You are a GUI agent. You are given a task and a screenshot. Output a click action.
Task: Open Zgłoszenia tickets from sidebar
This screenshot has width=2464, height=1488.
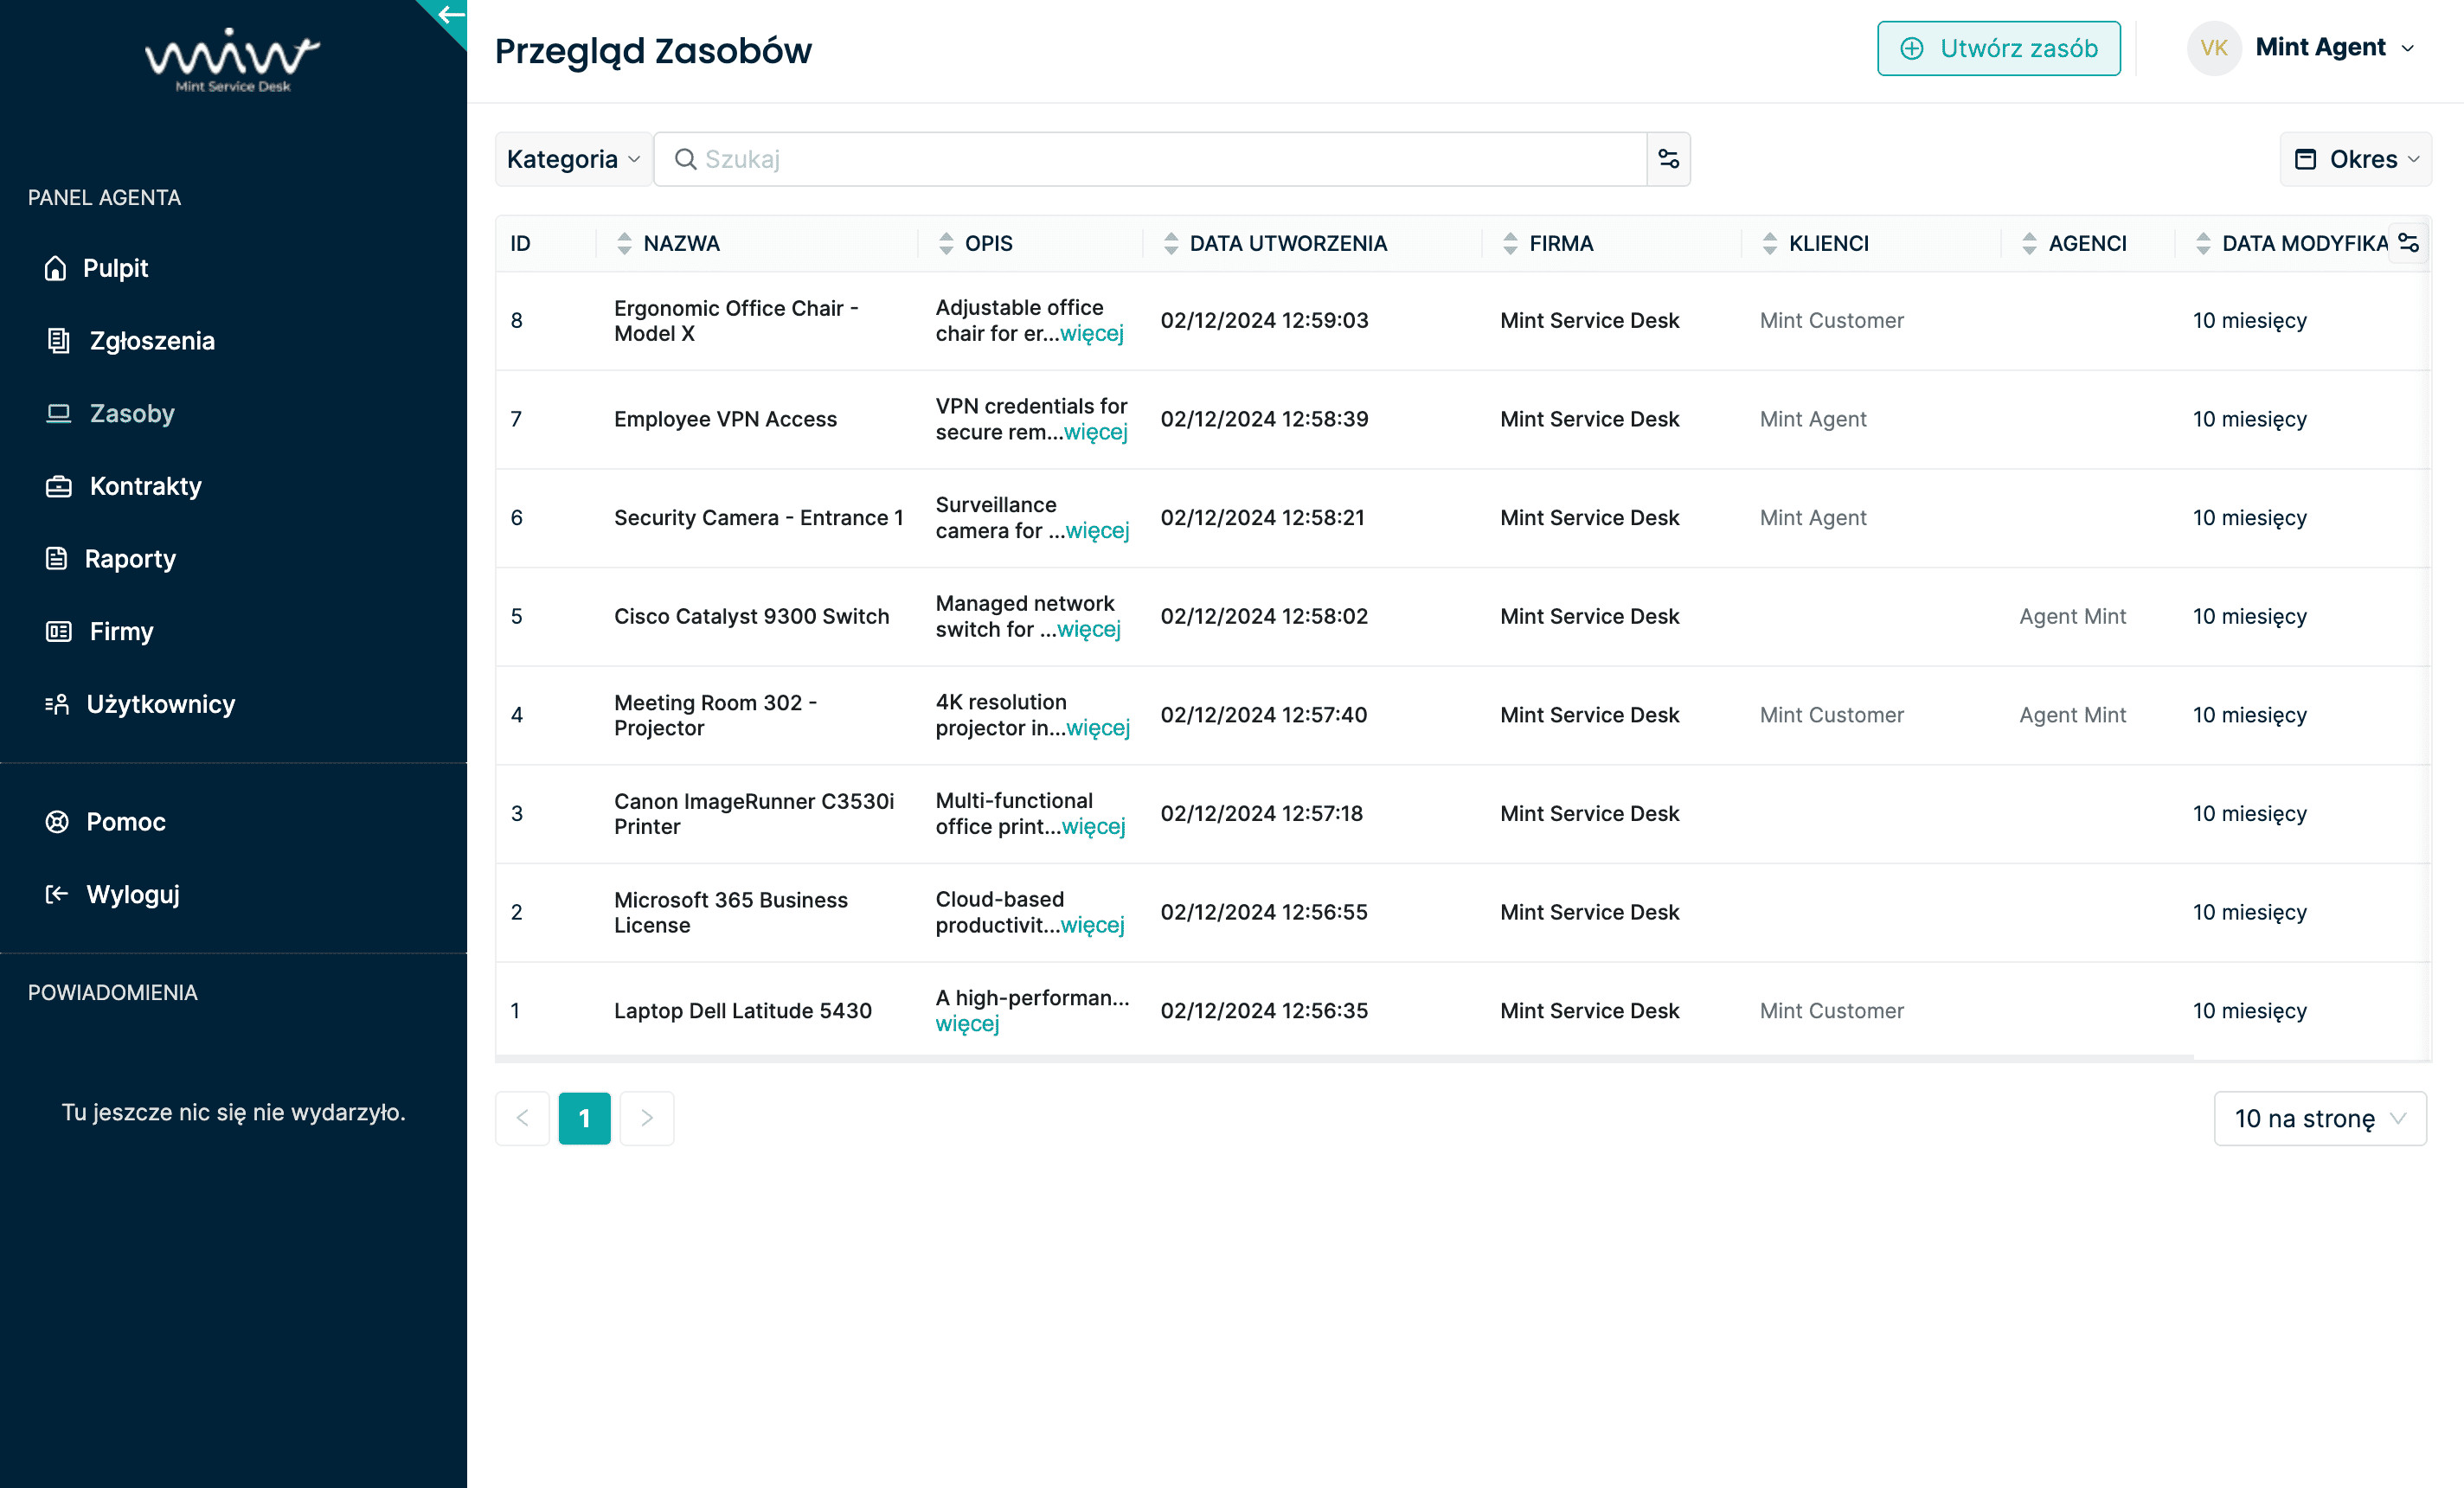click(151, 341)
